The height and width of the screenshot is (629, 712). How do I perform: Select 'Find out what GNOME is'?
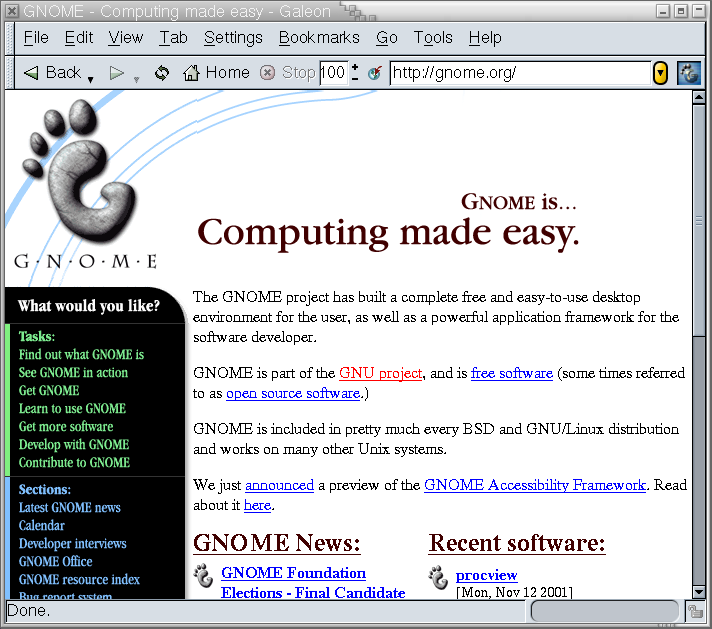point(81,355)
